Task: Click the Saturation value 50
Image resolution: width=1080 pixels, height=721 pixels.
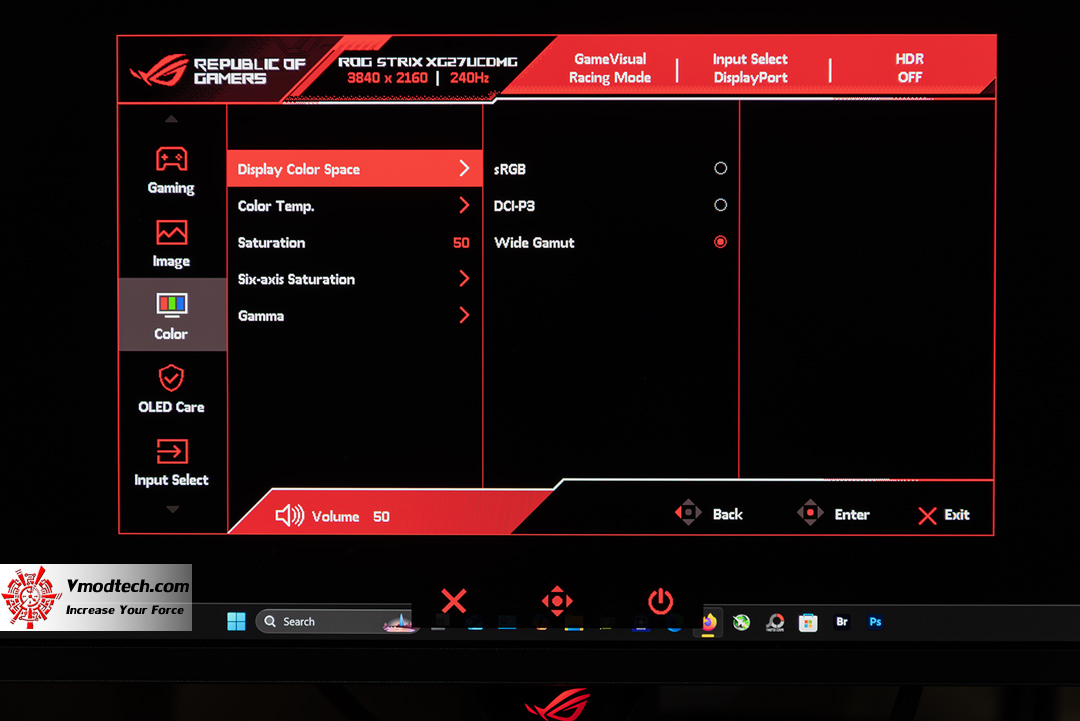Action: point(461,242)
